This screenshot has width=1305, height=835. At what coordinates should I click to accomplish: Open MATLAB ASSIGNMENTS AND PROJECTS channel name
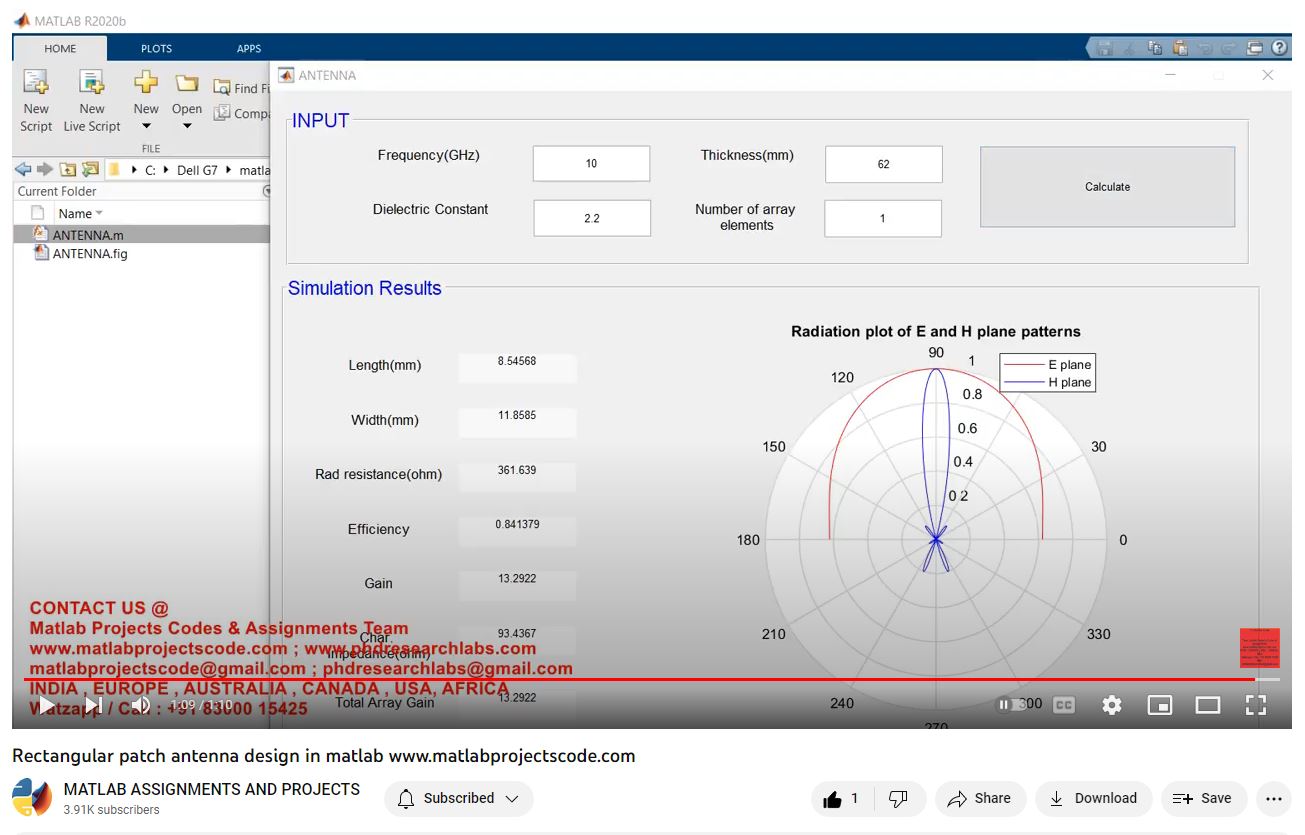[x=212, y=789]
